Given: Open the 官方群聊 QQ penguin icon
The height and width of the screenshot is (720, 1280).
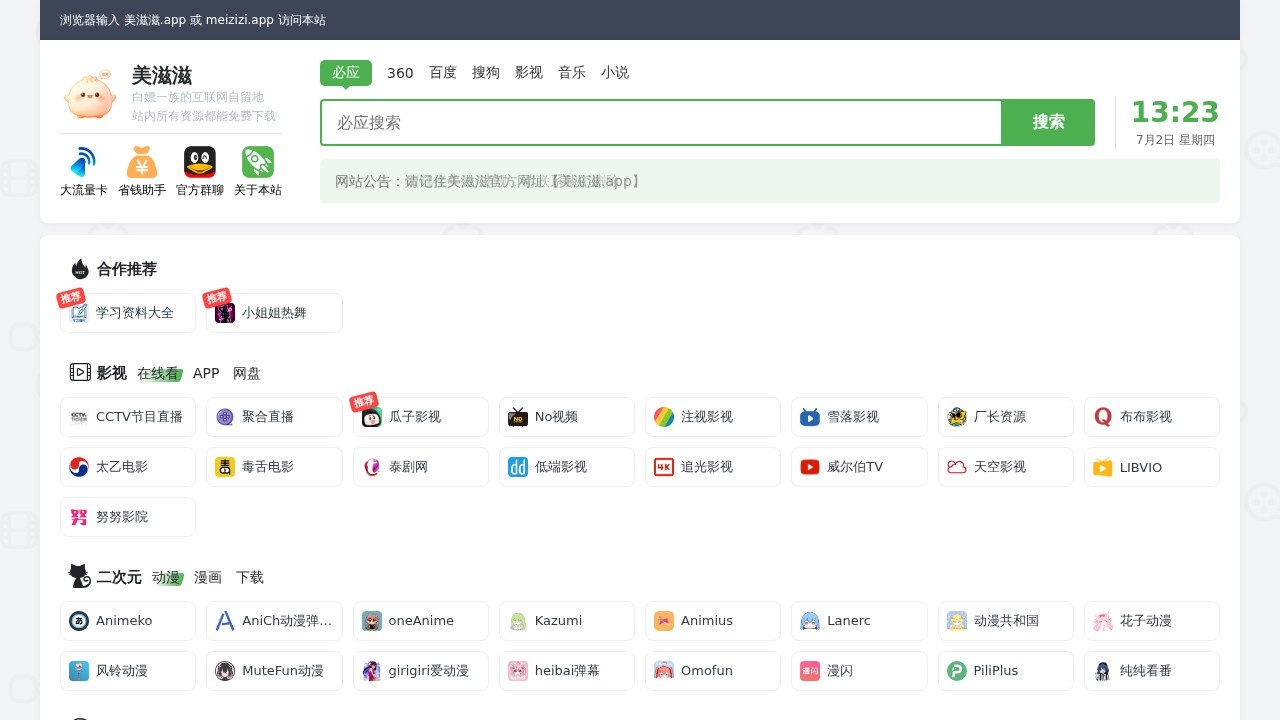Looking at the screenshot, I should pyautogui.click(x=200, y=171).
